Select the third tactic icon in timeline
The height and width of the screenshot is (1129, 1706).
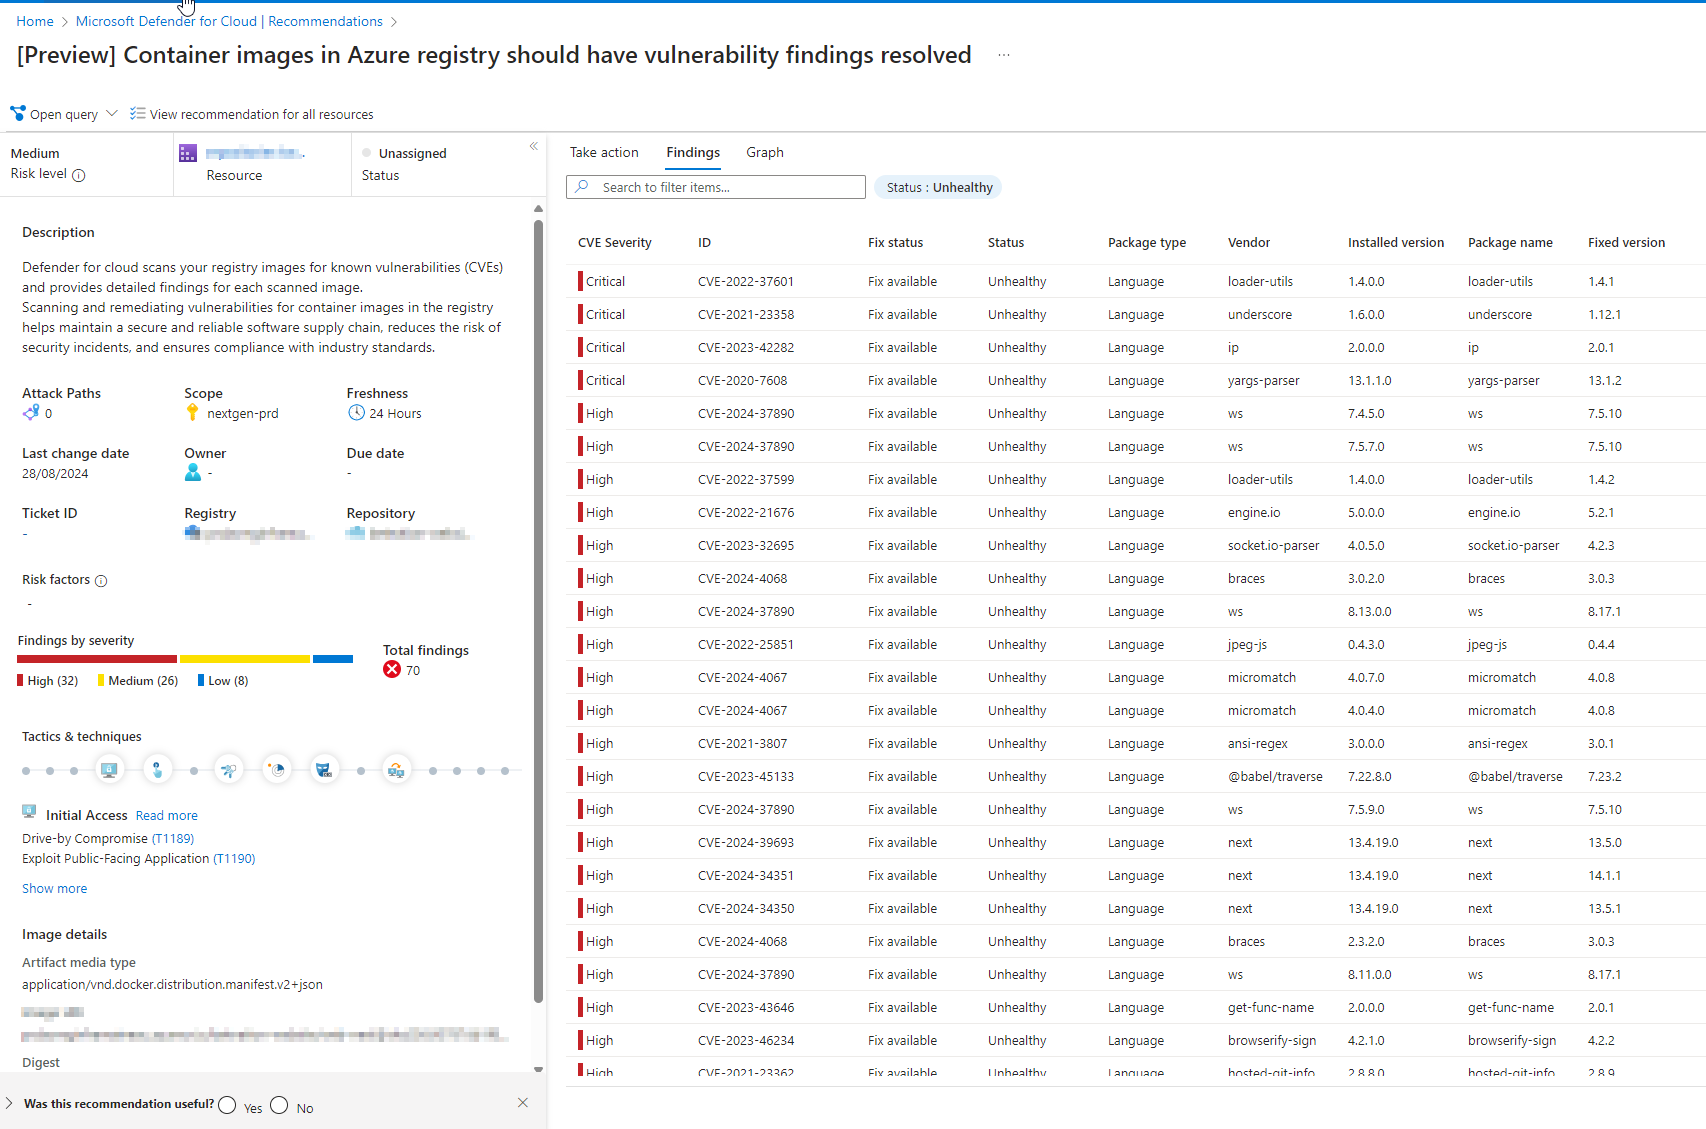coord(229,770)
